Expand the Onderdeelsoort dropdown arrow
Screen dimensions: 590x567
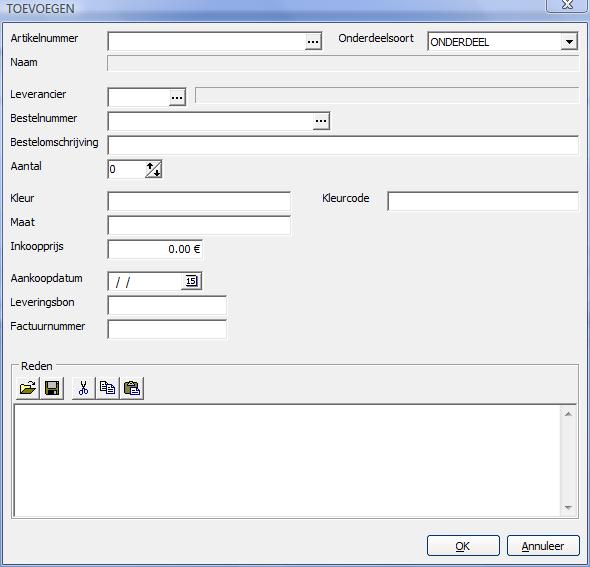click(x=569, y=41)
